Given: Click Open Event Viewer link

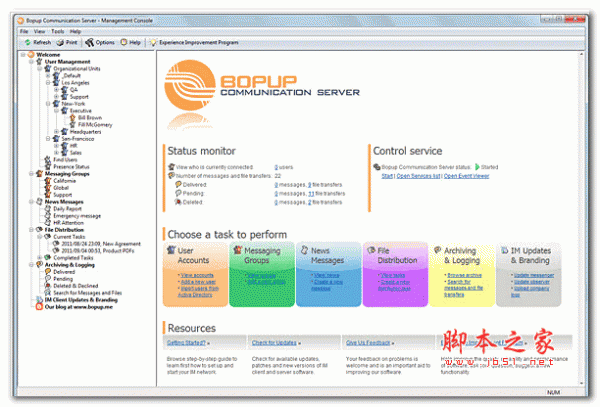Looking at the screenshot, I should (466, 176).
